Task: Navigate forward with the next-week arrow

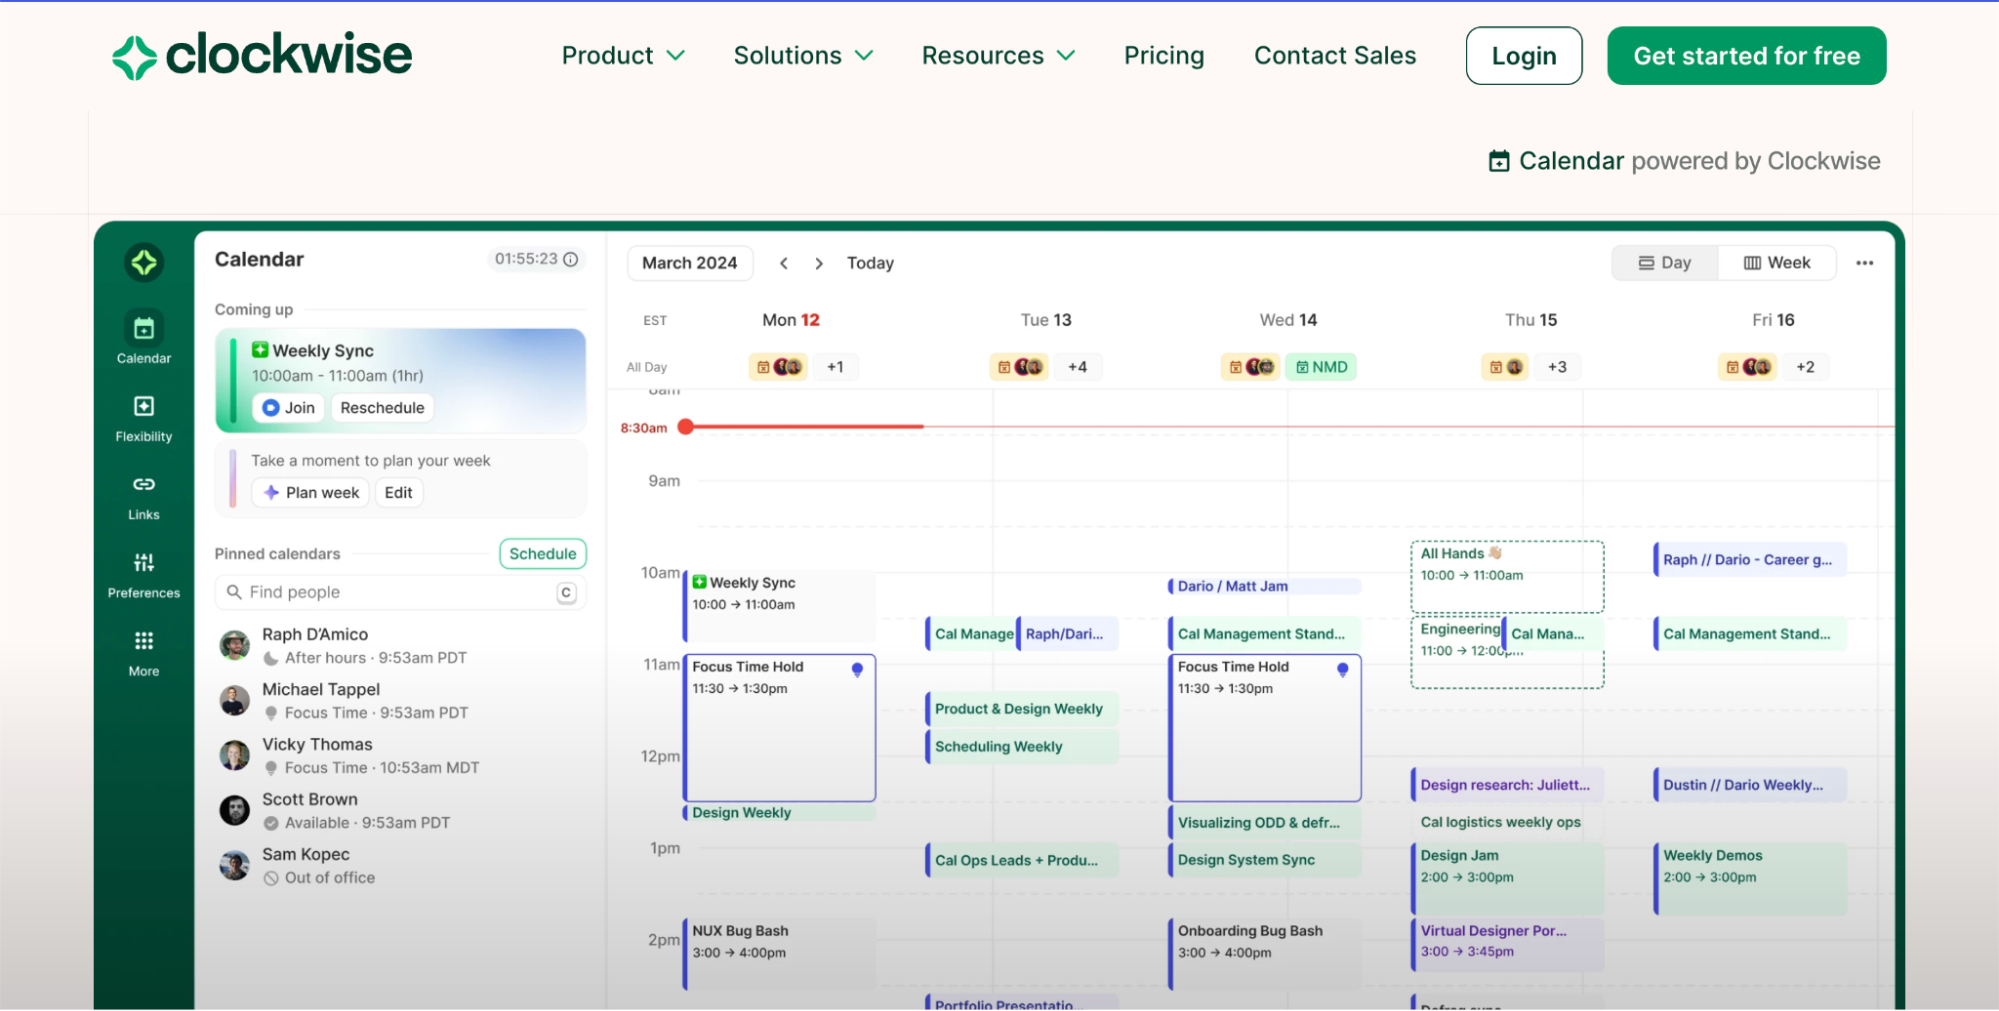Action: click(x=818, y=263)
